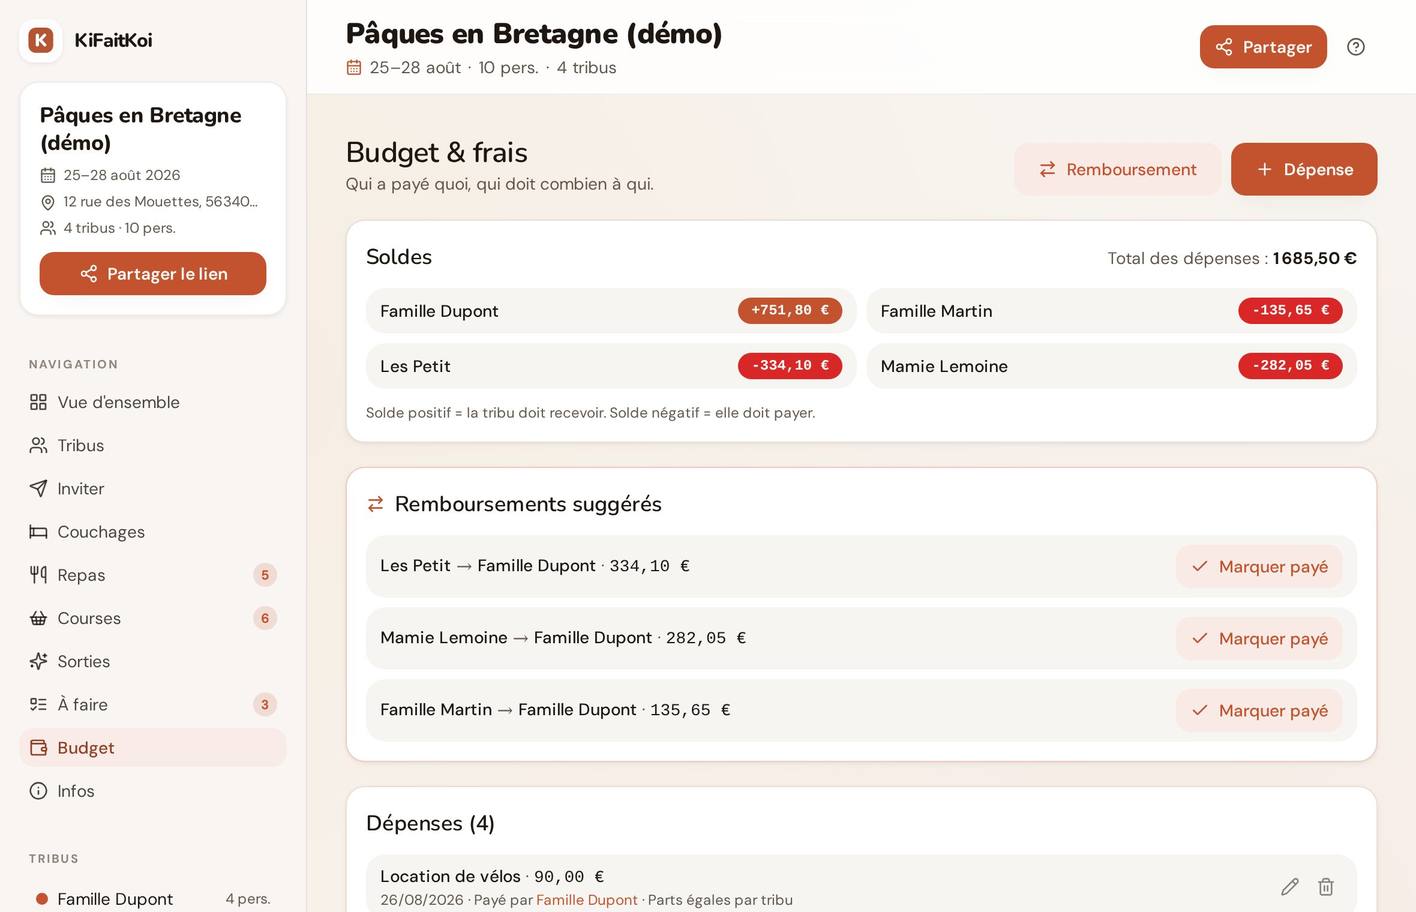The image size is (1416, 912).
Task: Open the Infos page
Action: click(x=153, y=791)
